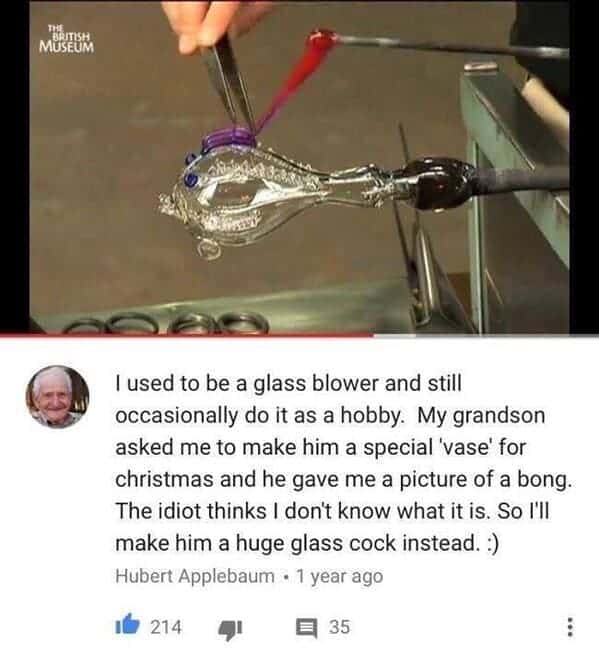The height and width of the screenshot is (664, 599).
Task: Click the dark blowpipe holding the fish
Action: [x=487, y=182]
